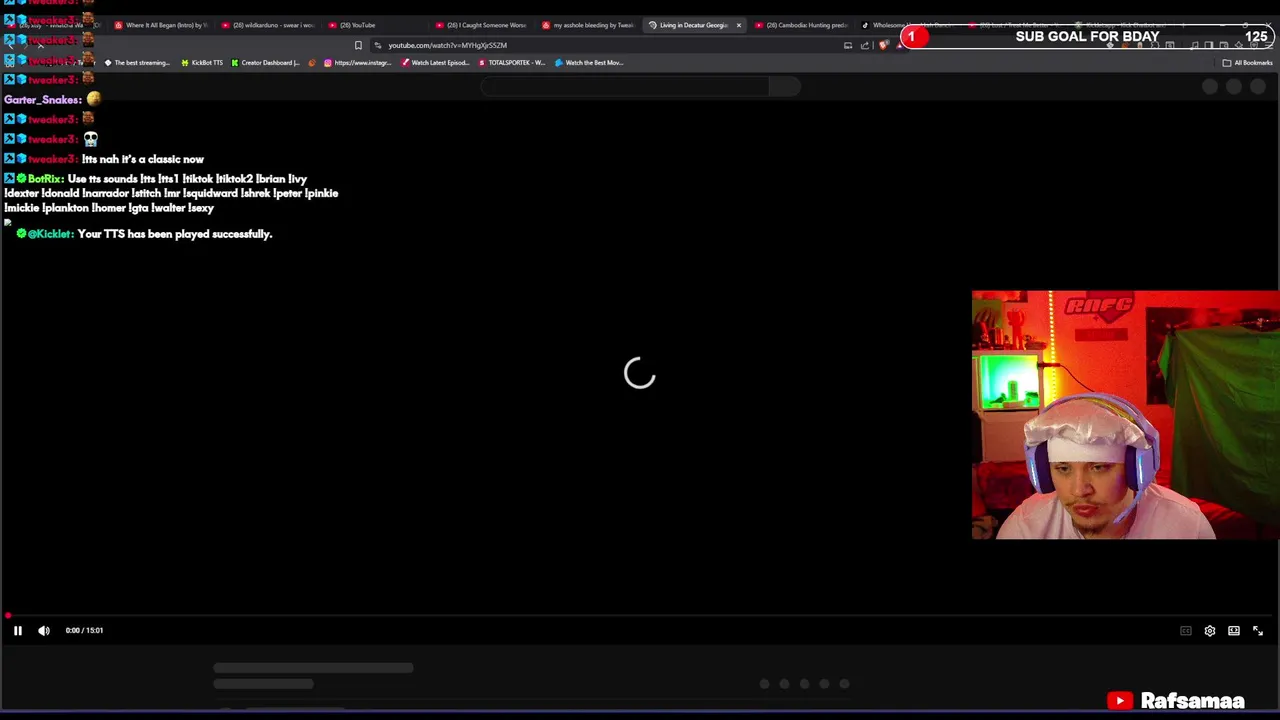1280x720 pixels.
Task: Switch to the TikTok 'Wholesome' tab
Action: (x=908, y=25)
